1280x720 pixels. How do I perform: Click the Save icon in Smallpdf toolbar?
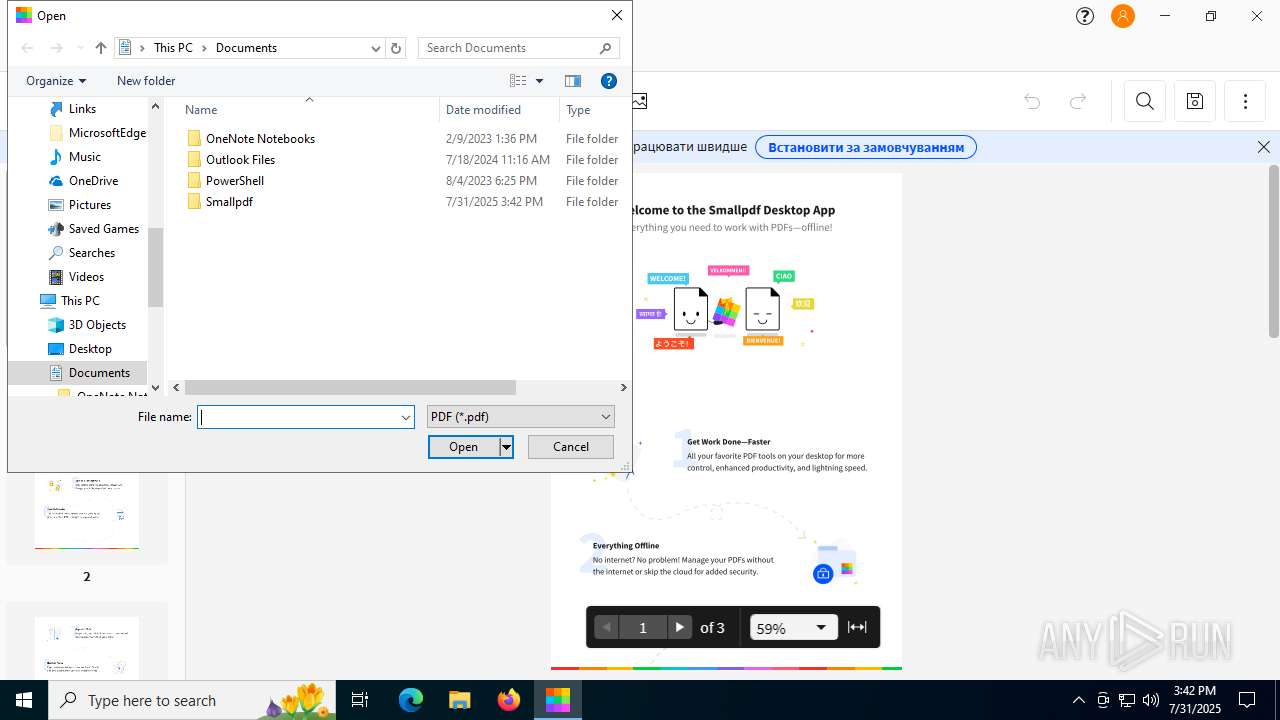(x=1195, y=101)
